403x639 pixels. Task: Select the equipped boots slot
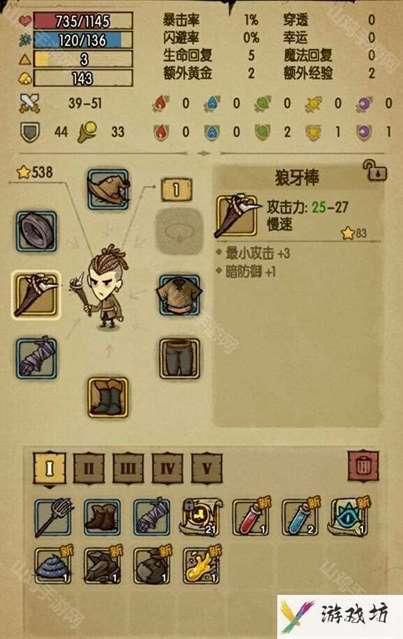click(x=108, y=397)
